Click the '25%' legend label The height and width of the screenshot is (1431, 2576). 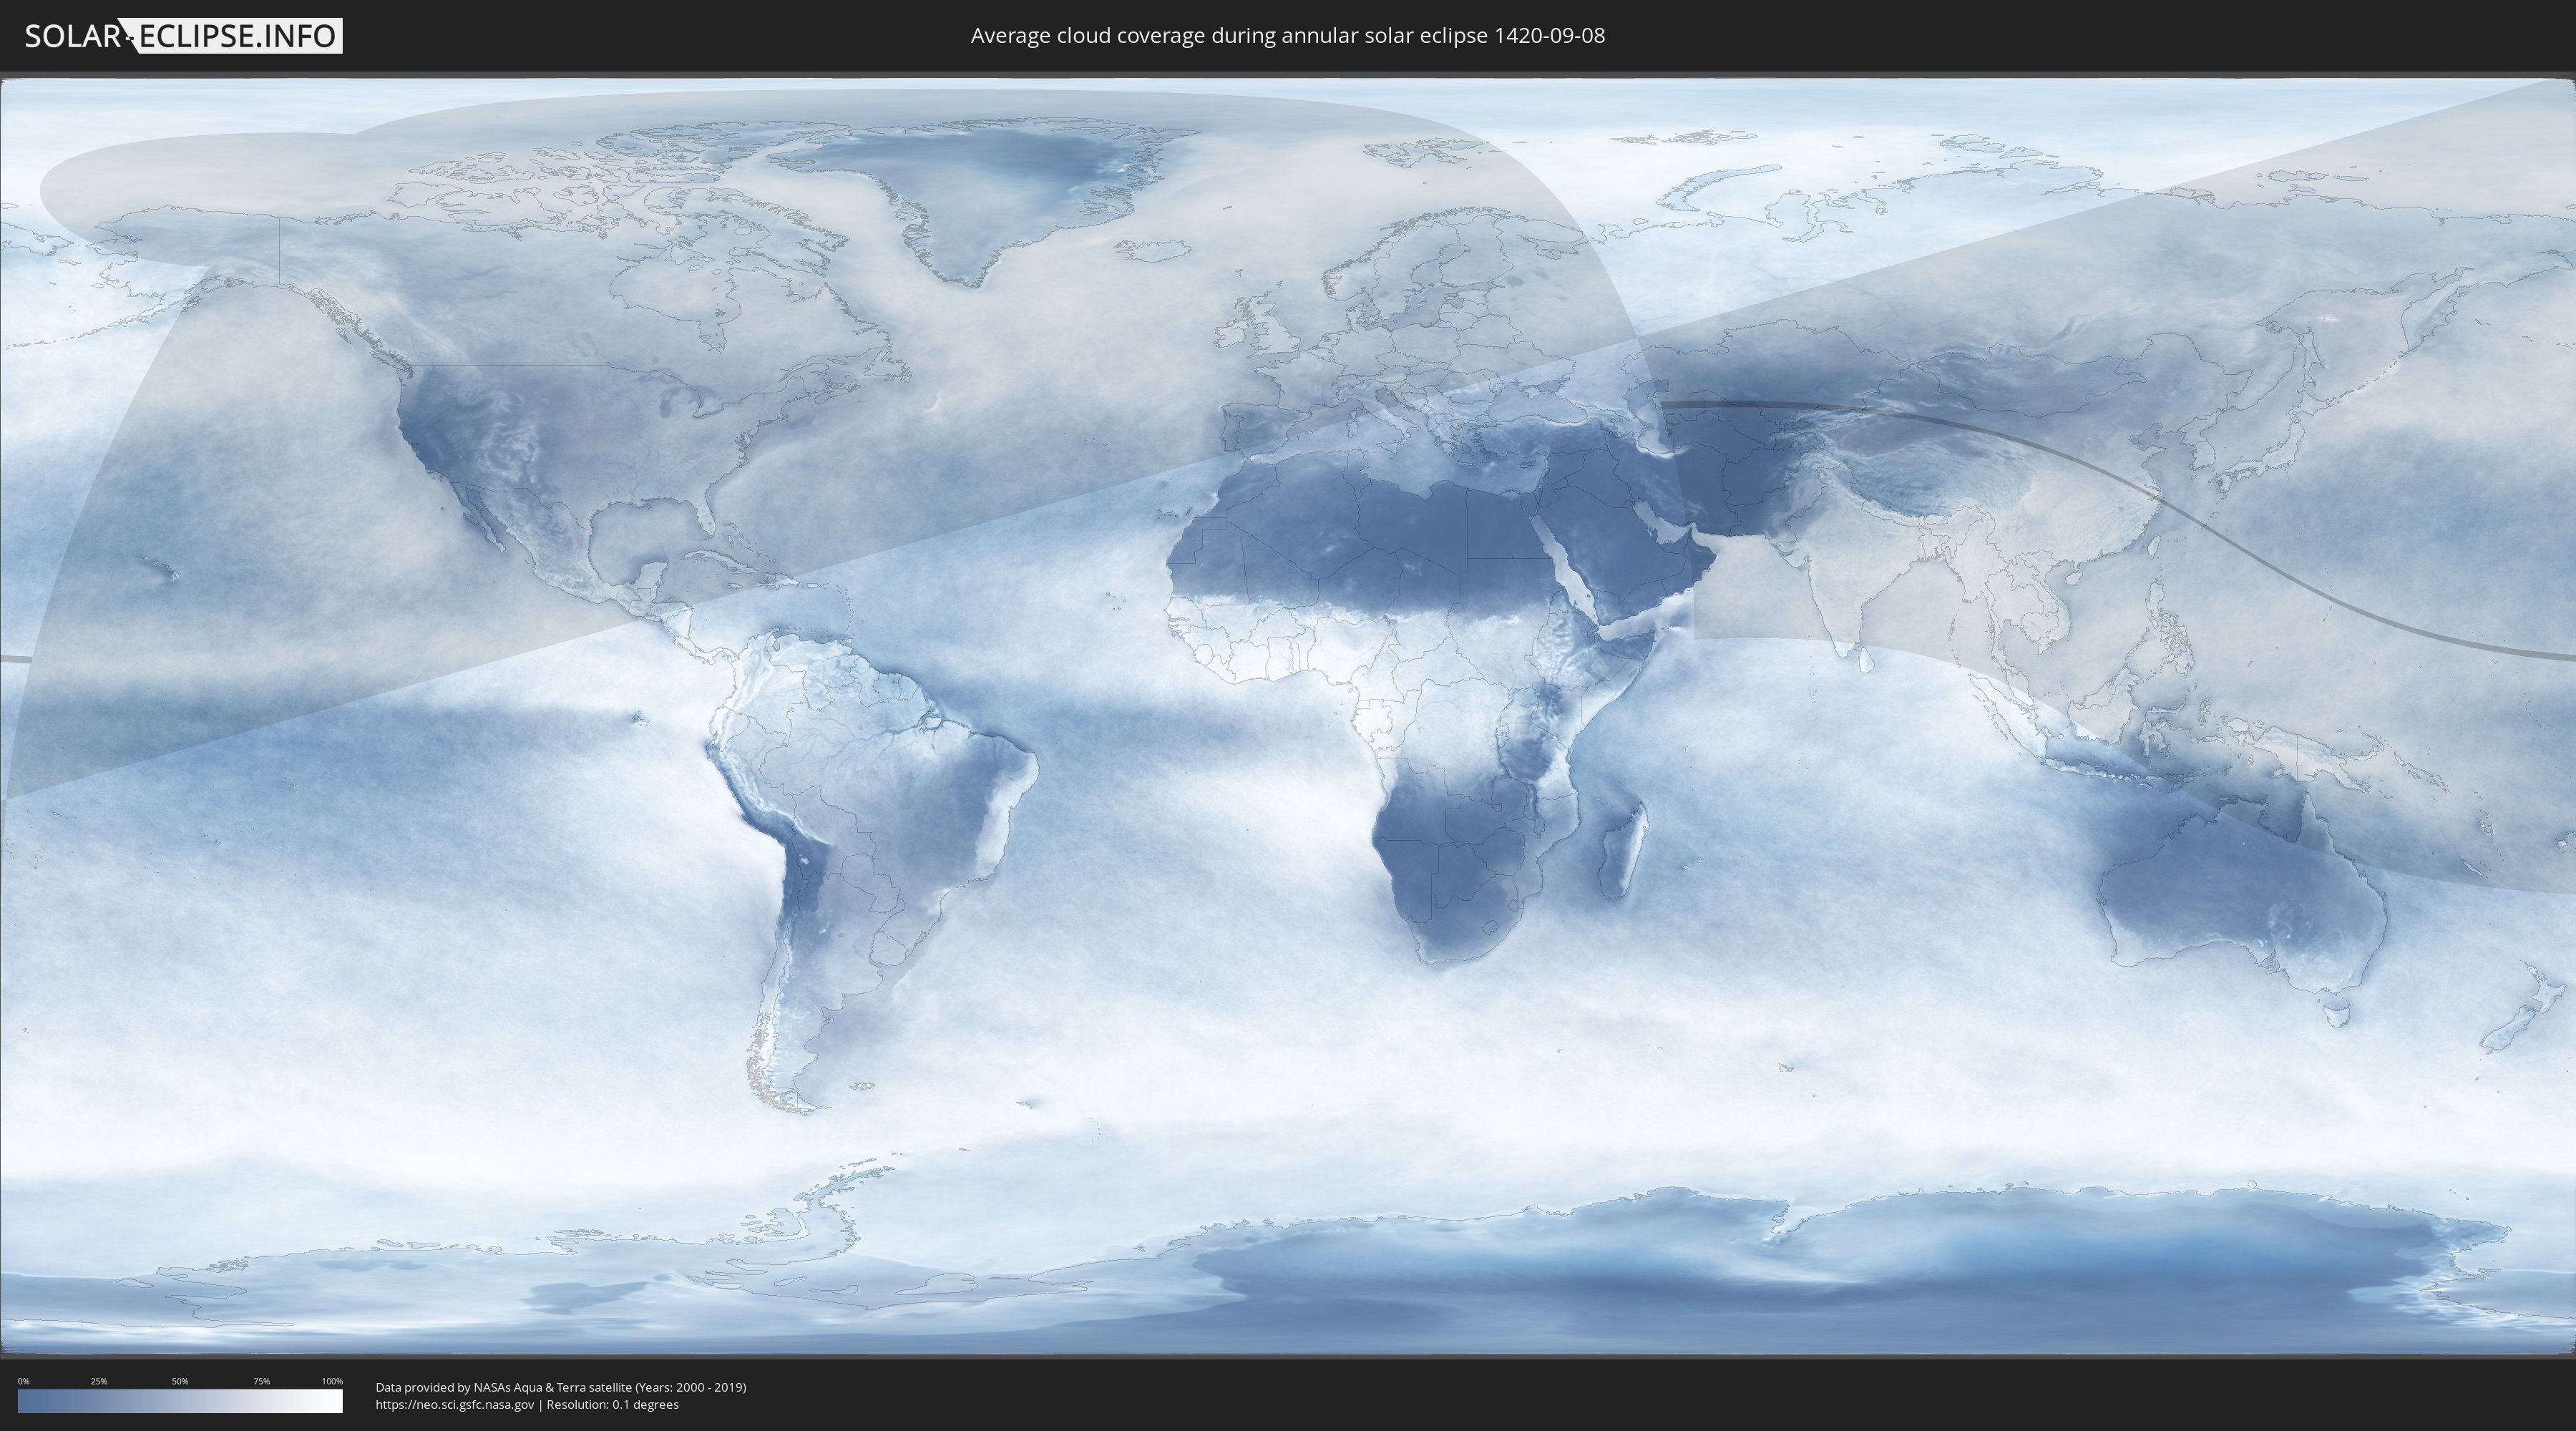point(99,1381)
